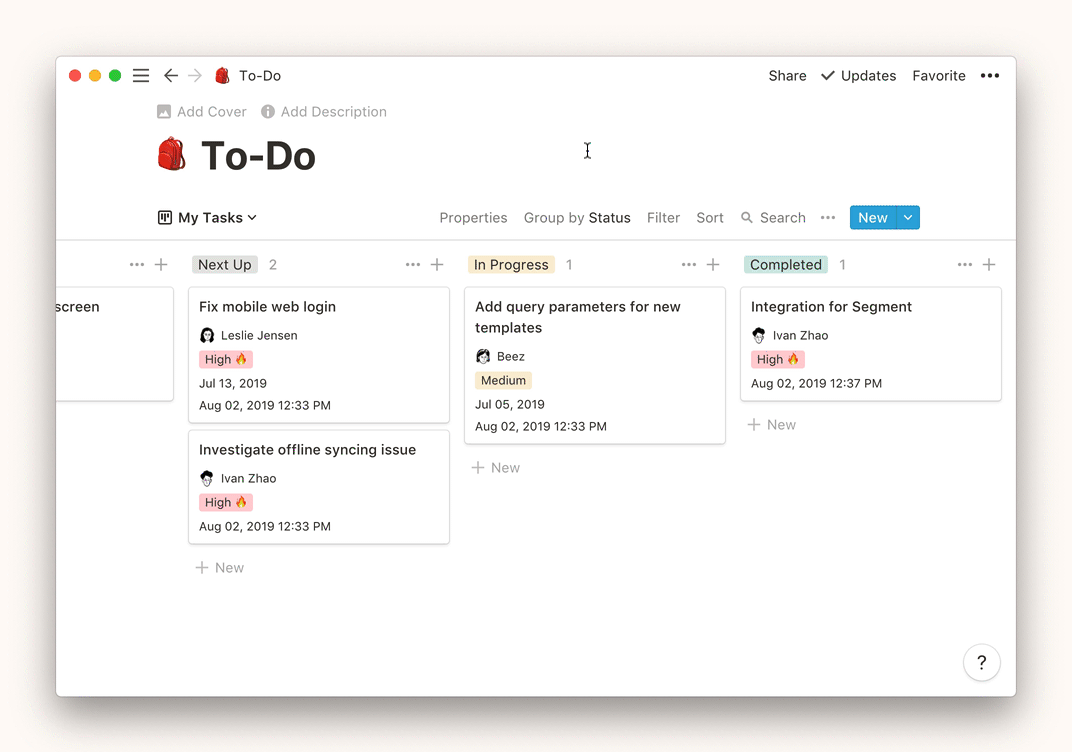The image size is (1072, 752).
Task: Open In Progress column options ellipsis
Action: 689,265
